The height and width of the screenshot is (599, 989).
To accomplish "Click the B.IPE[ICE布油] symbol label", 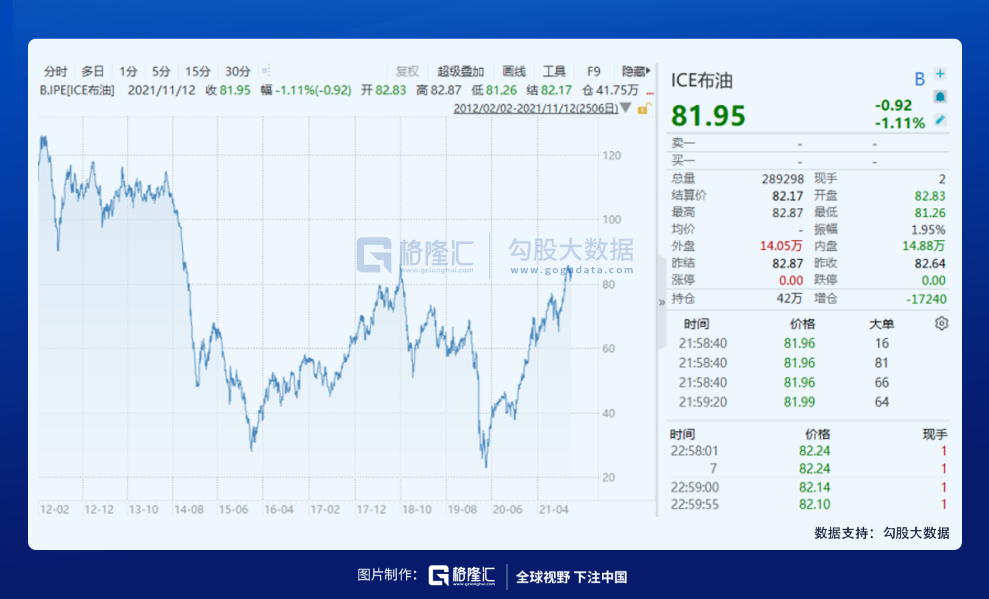I will pos(77,90).
